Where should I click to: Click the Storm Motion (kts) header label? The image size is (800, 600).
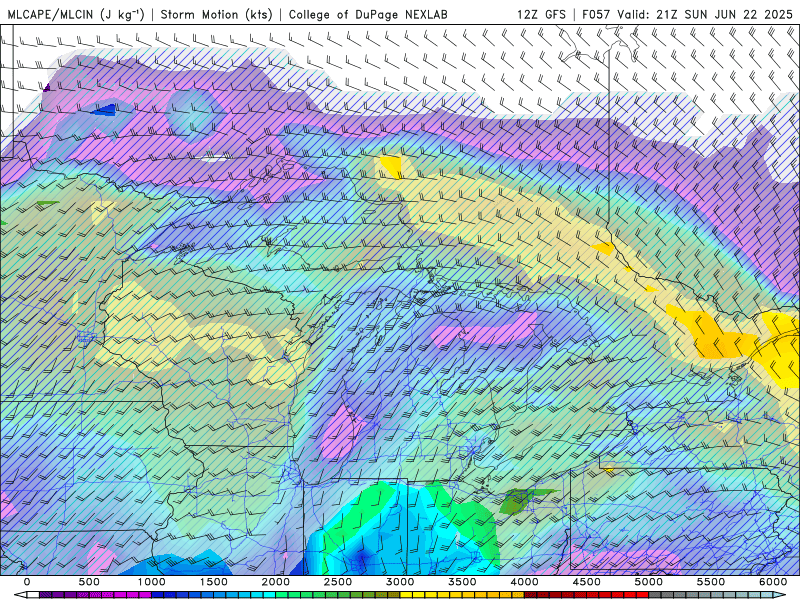pyautogui.click(x=216, y=14)
